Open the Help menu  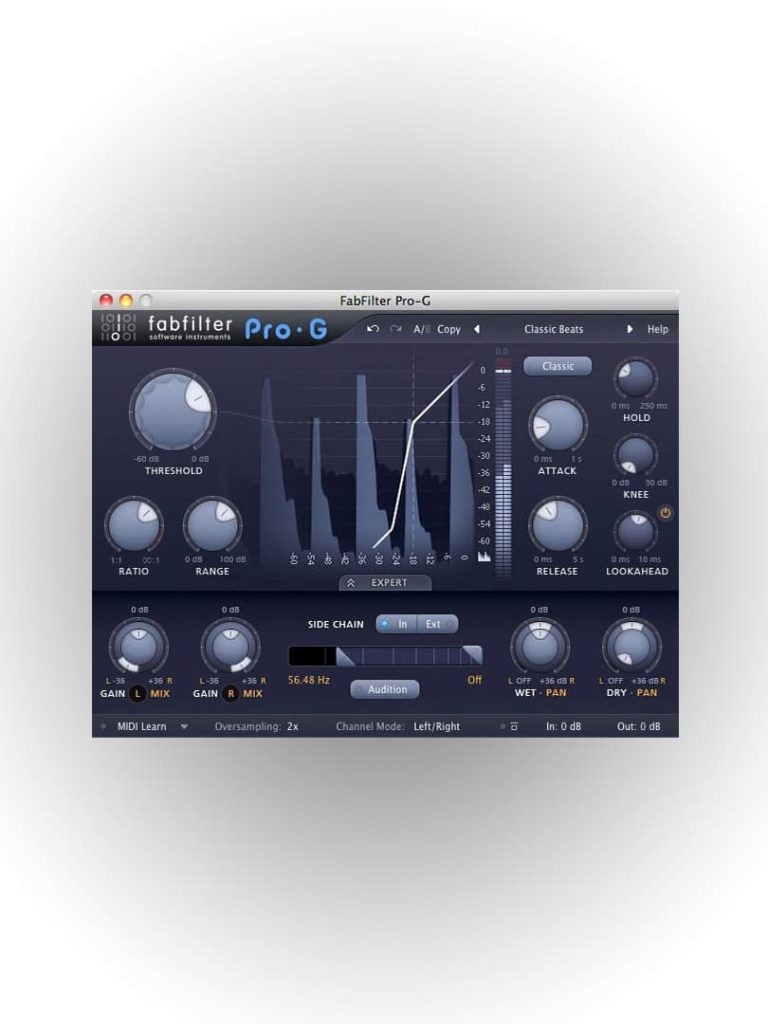click(658, 329)
